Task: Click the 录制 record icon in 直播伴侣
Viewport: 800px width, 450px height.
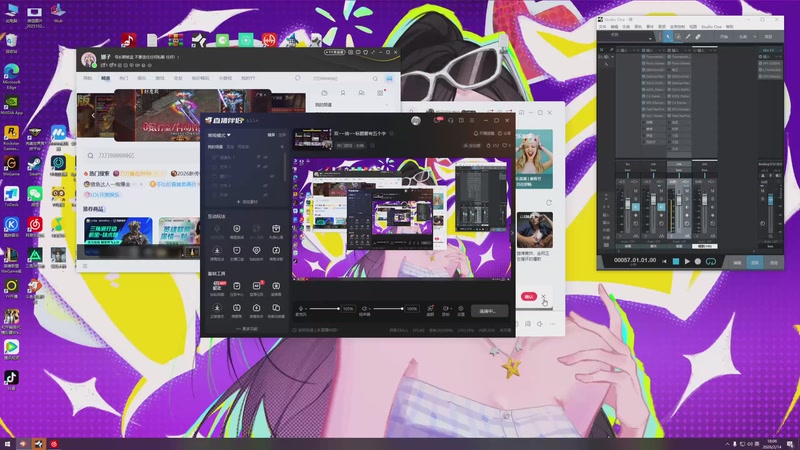Action: tap(445, 310)
